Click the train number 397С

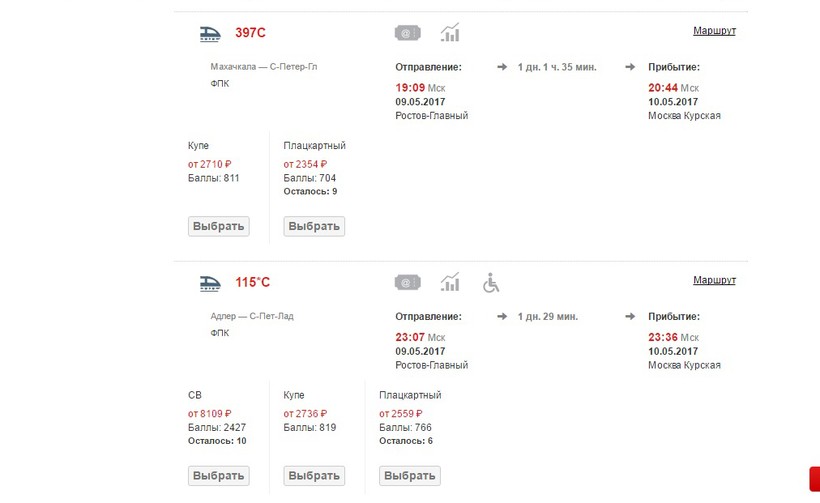tap(250, 33)
